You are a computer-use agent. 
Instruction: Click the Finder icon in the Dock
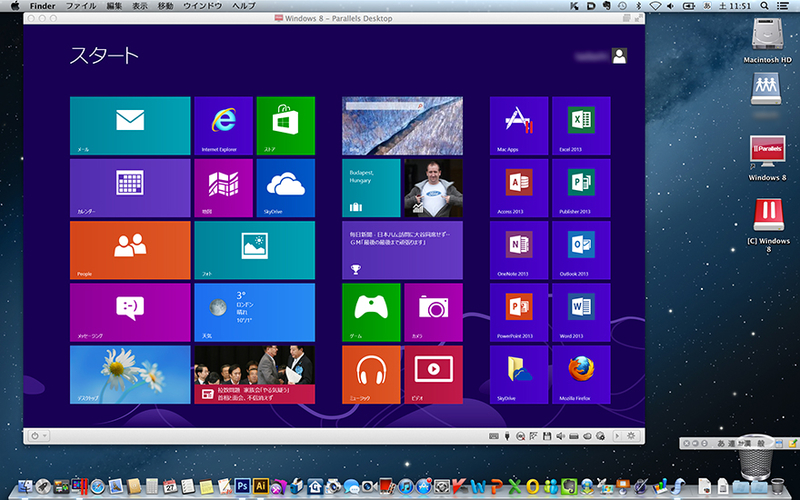tap(25, 486)
